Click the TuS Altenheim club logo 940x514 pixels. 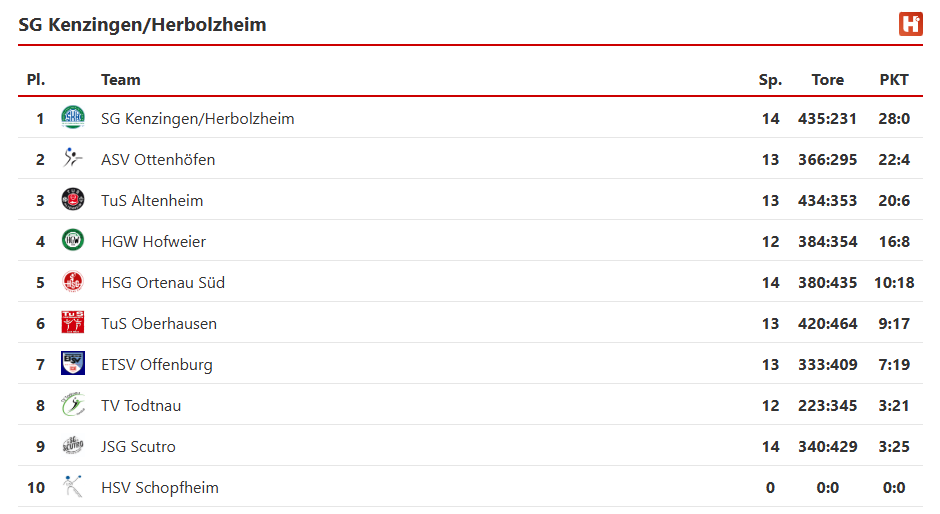(73, 200)
